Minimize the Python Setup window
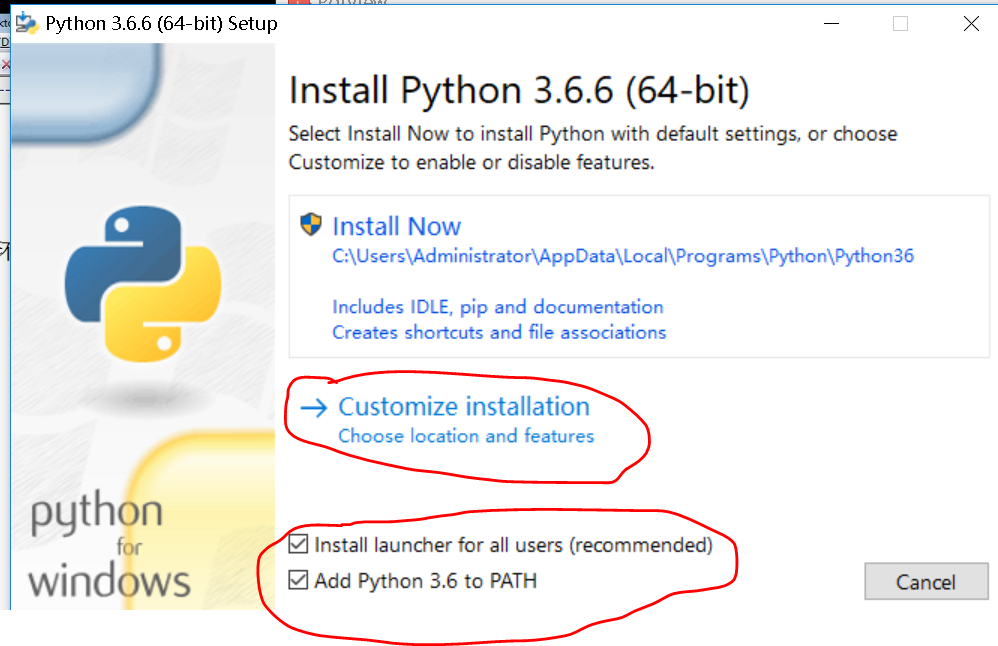Screen dimensions: 998x646 click(831, 24)
